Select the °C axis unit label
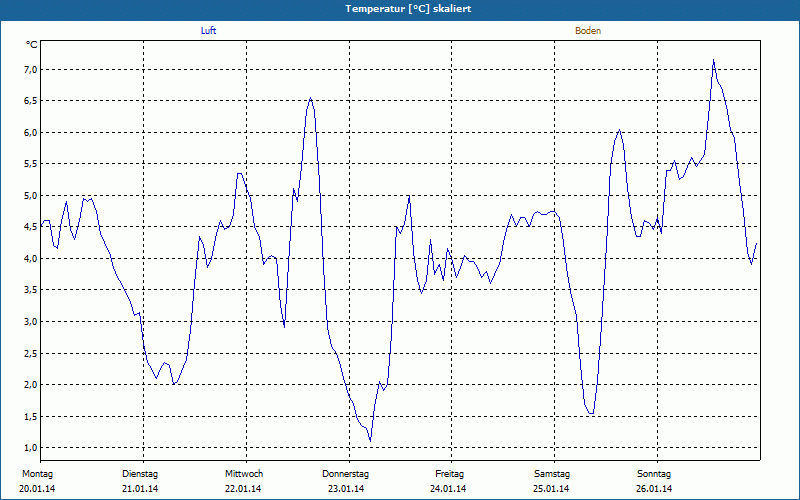Image resolution: width=800 pixels, height=500 pixels. 32,45
